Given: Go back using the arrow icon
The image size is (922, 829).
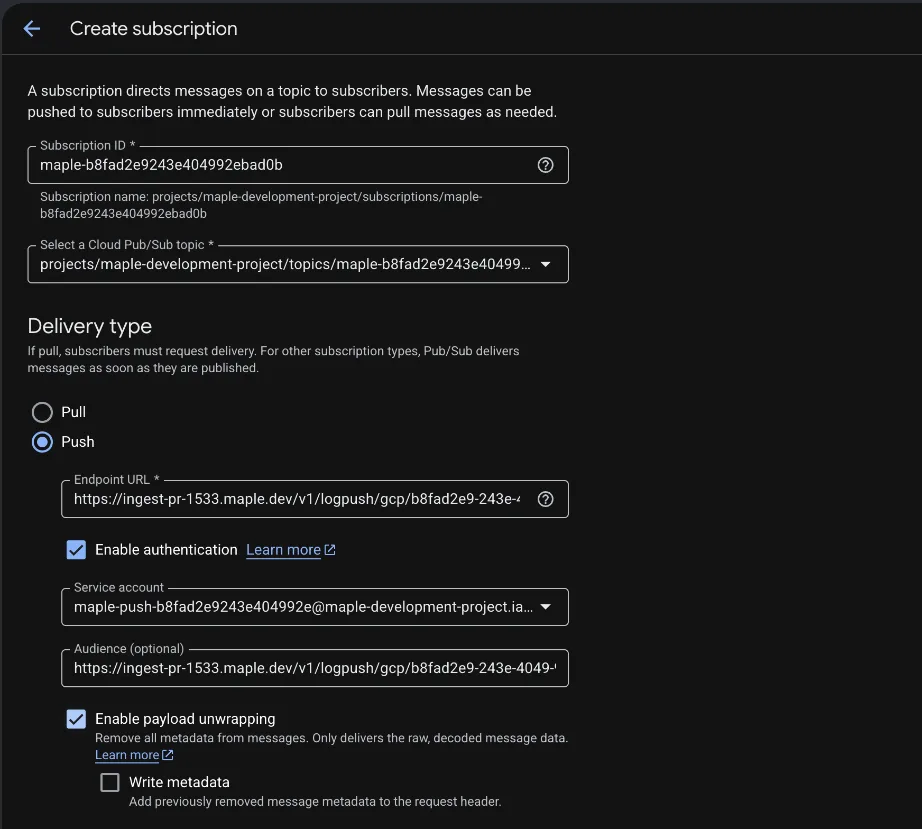Looking at the screenshot, I should (32, 28).
